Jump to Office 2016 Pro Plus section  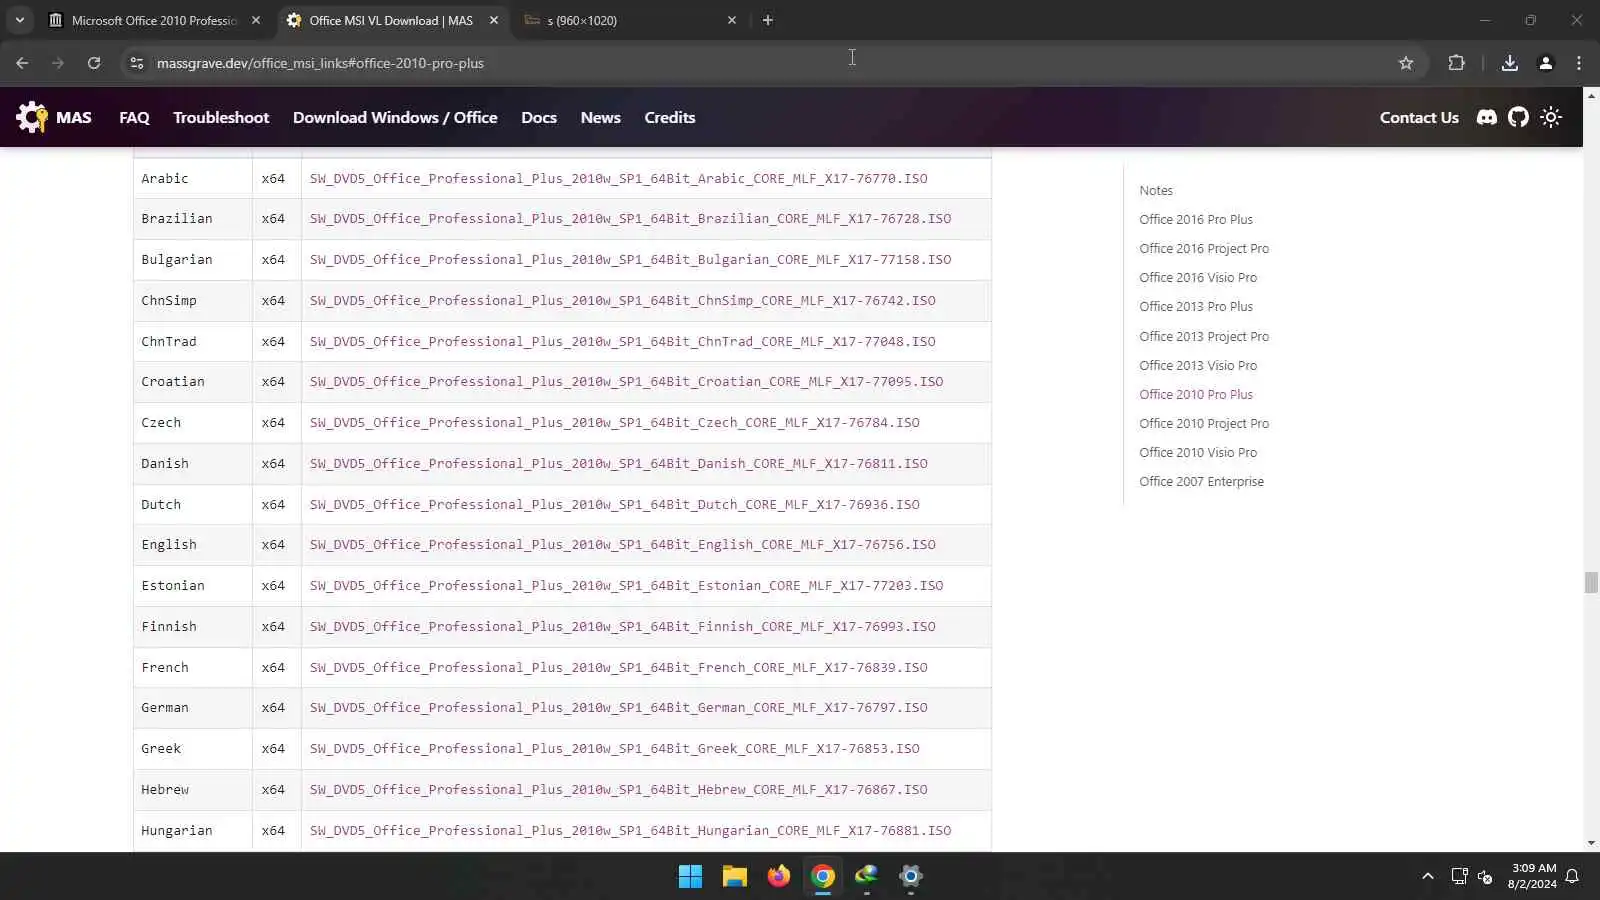pos(1196,219)
